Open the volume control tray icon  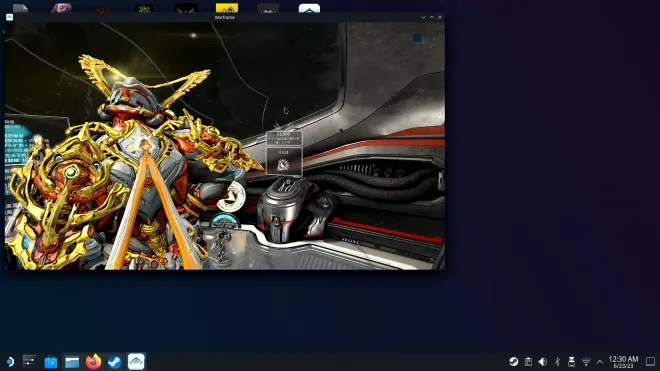[x=543, y=362]
